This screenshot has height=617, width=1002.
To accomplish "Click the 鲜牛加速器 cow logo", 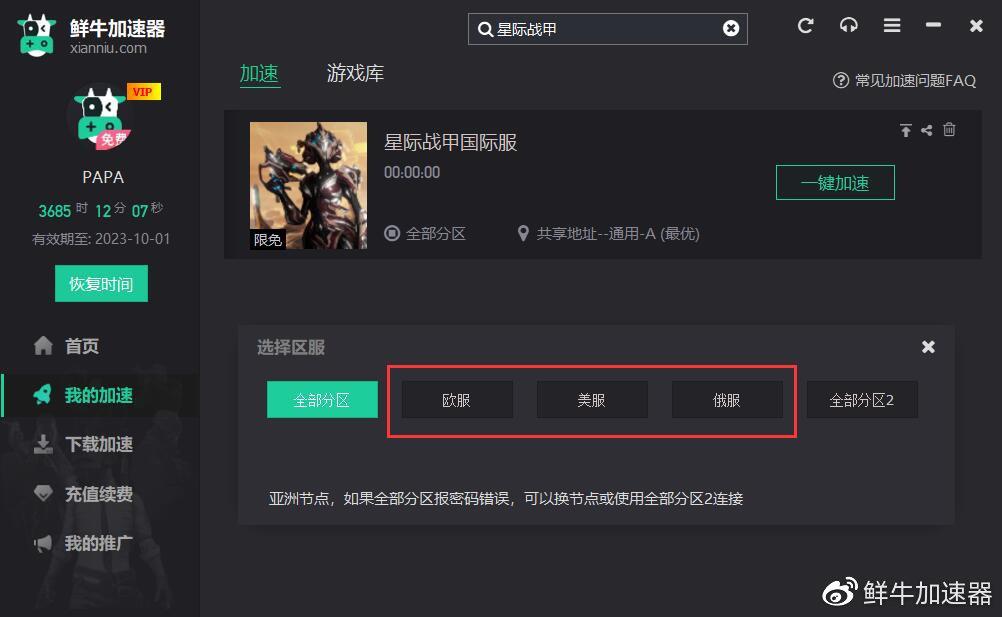I will click(36, 36).
